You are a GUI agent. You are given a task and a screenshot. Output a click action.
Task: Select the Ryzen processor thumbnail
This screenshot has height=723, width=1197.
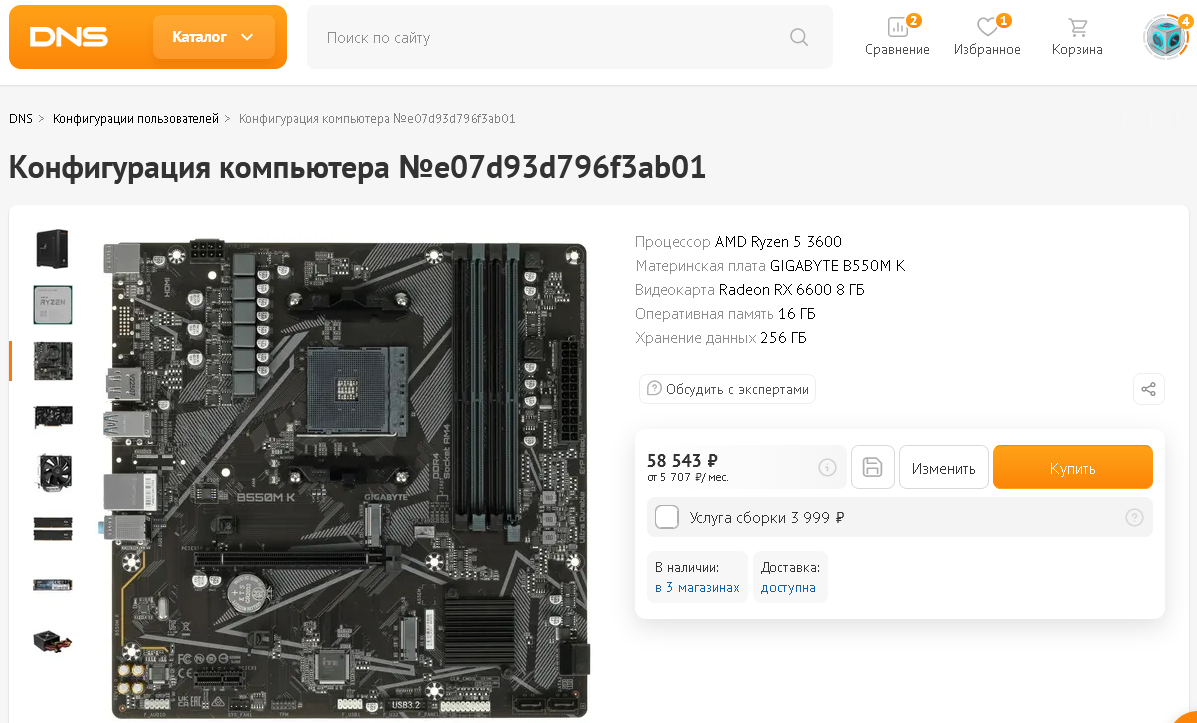point(53,304)
